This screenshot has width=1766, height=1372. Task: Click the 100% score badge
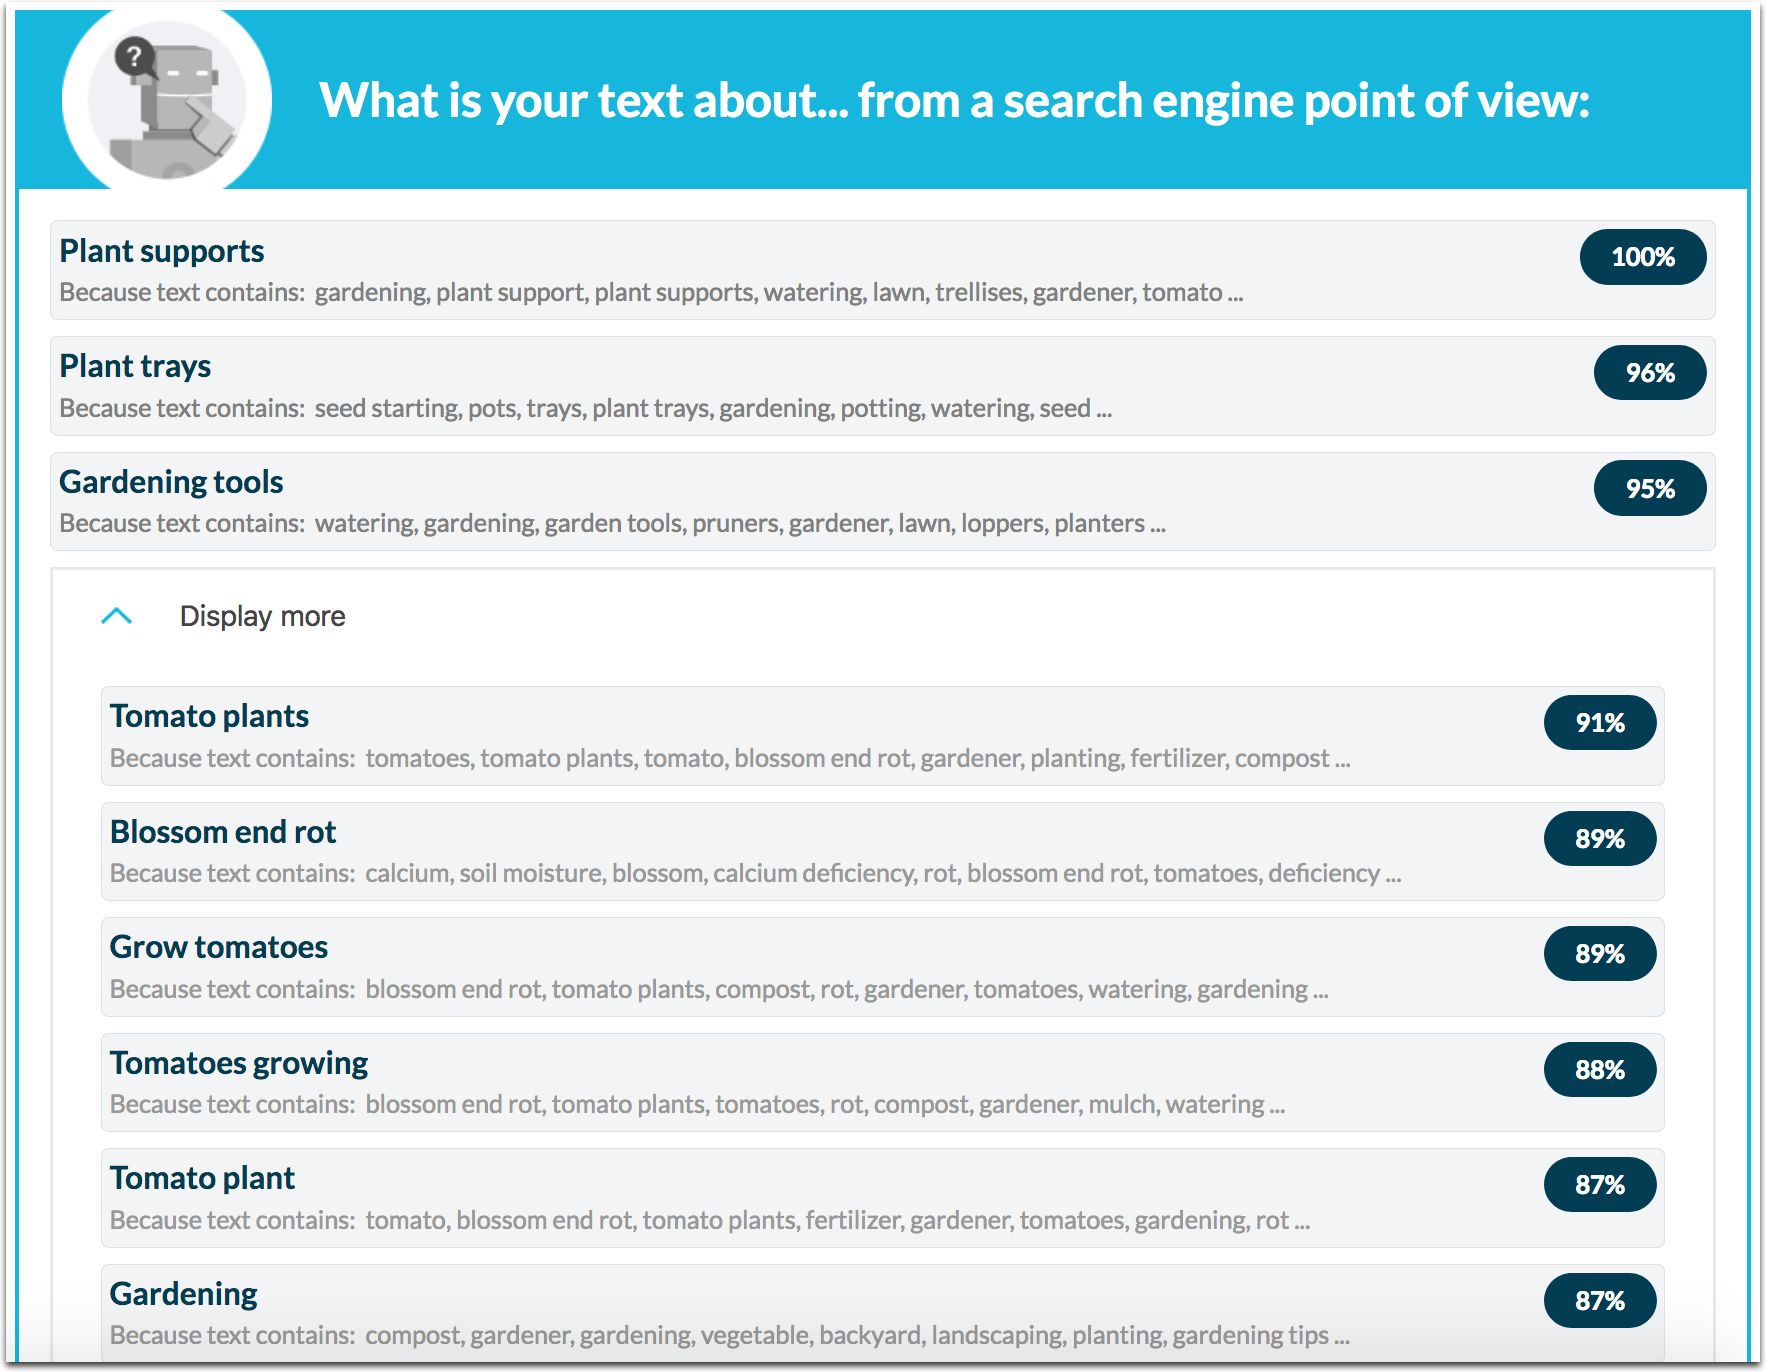pos(1642,257)
